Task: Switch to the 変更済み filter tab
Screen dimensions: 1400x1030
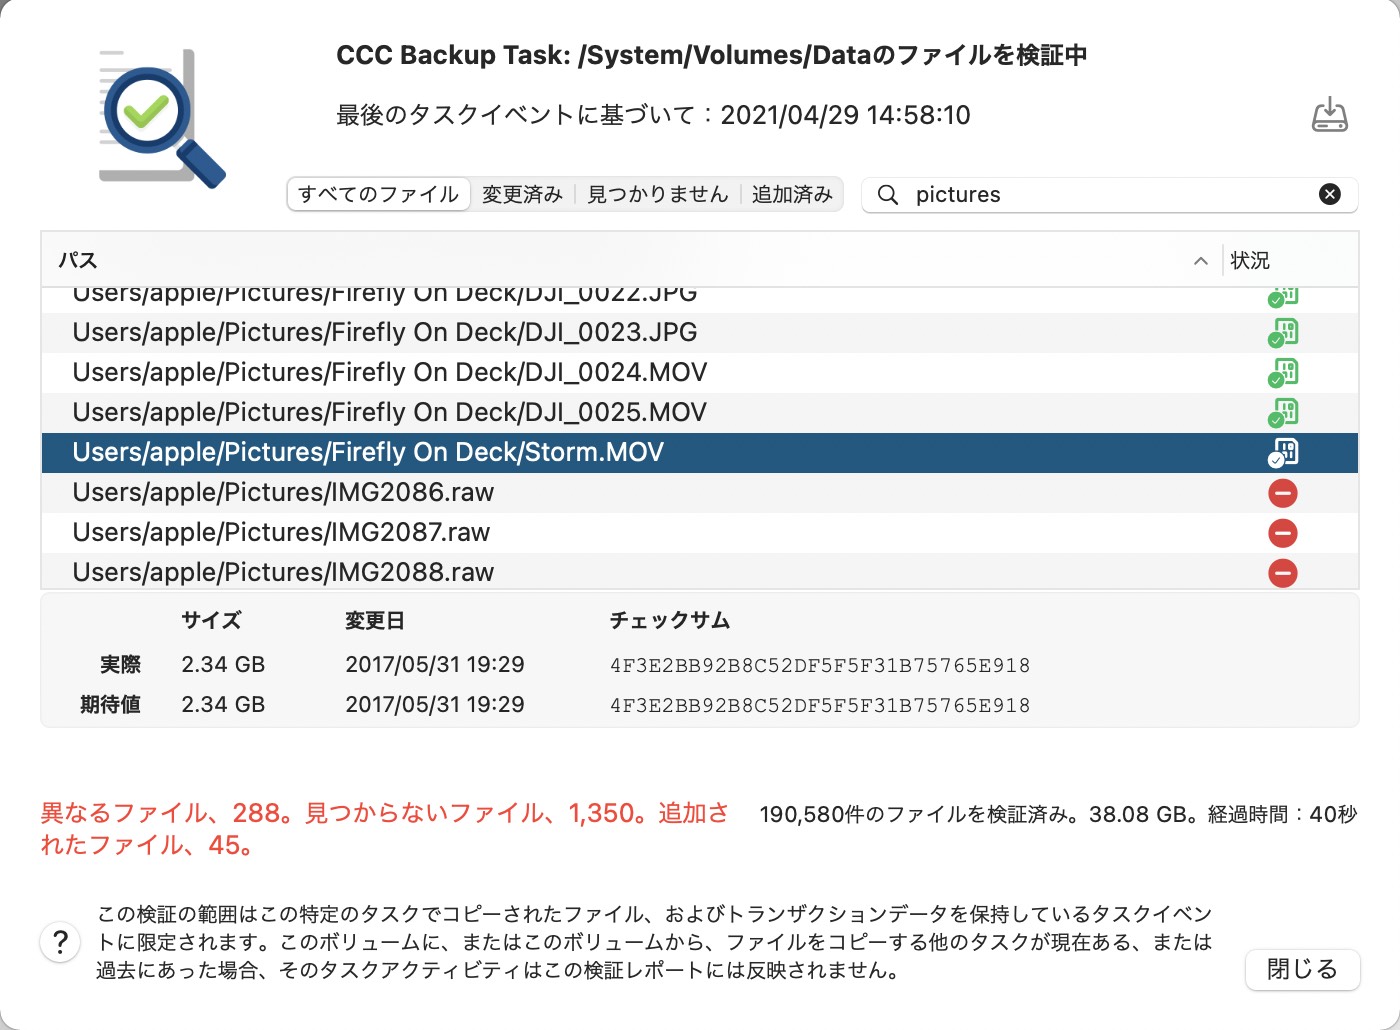Action: pos(522,194)
